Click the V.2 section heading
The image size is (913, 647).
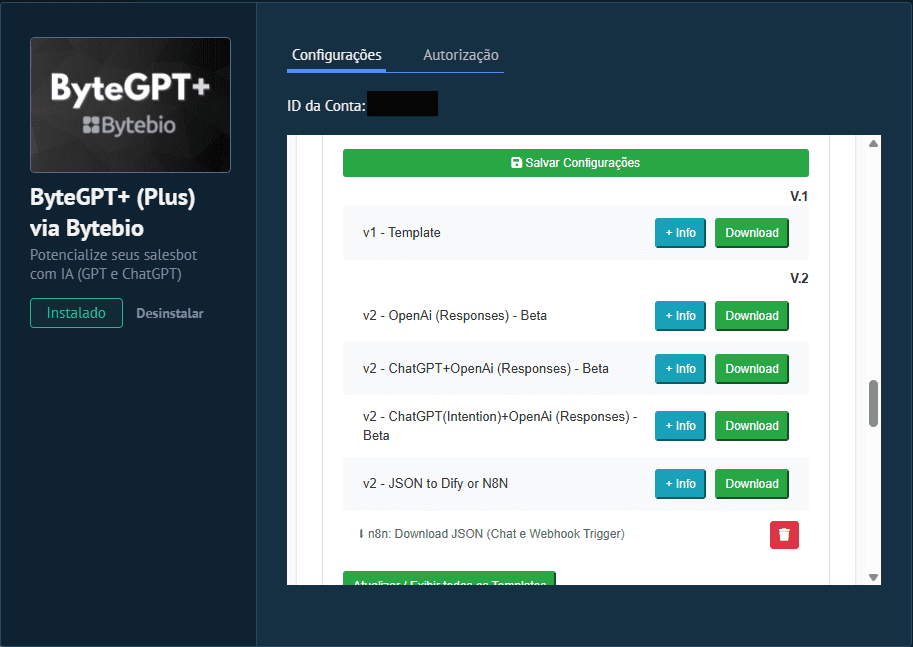click(799, 278)
